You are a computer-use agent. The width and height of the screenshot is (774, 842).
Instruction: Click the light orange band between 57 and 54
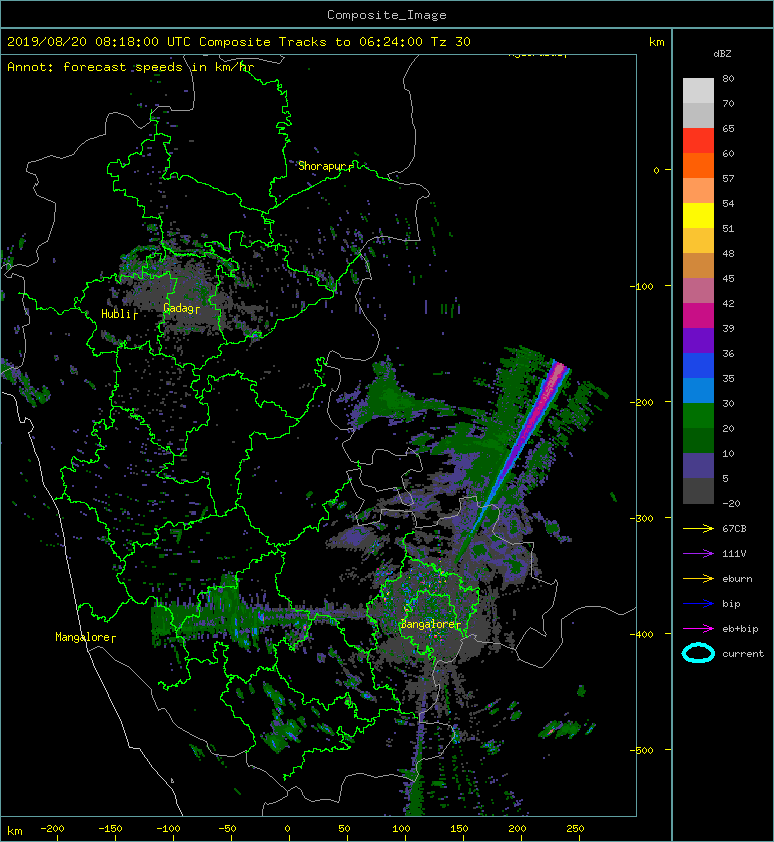698,190
